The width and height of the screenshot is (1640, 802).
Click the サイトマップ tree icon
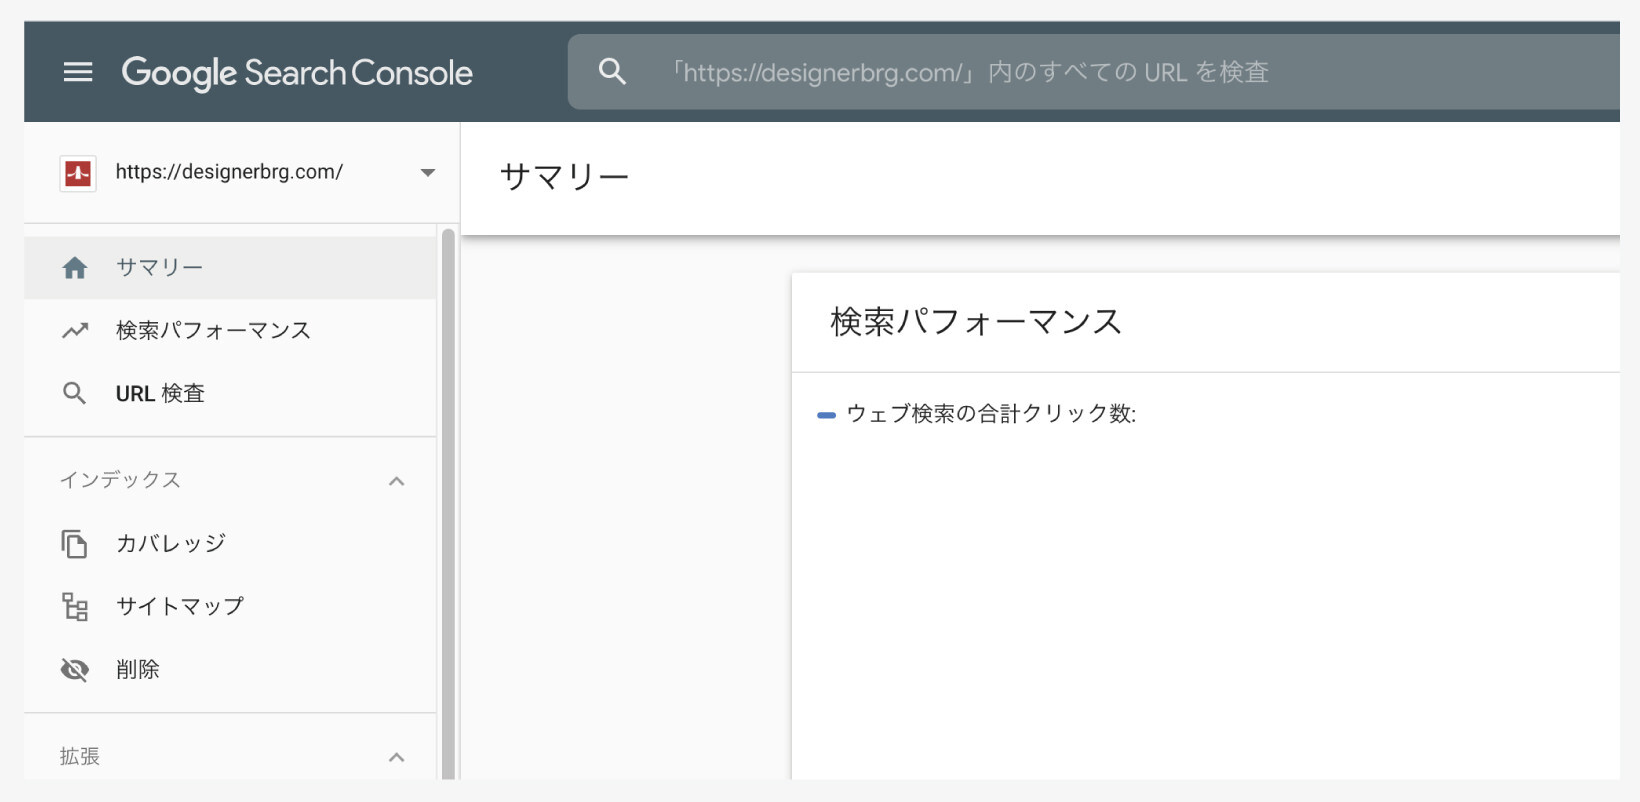coord(75,607)
